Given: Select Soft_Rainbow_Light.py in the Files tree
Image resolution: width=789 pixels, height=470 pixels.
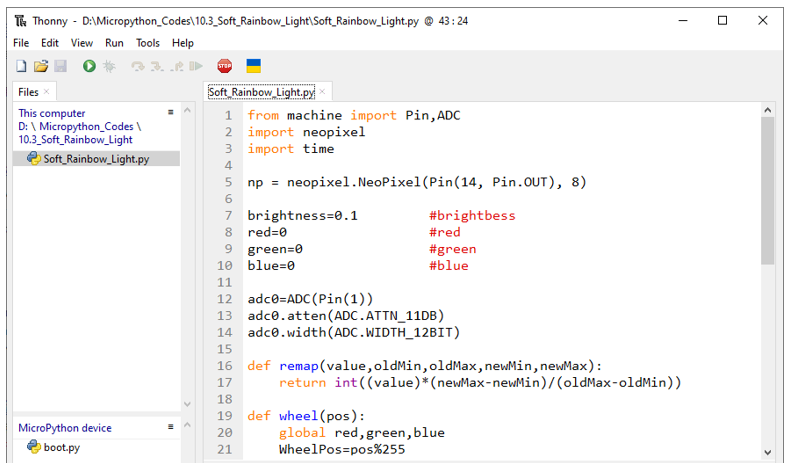Looking at the screenshot, I should tap(96, 159).
